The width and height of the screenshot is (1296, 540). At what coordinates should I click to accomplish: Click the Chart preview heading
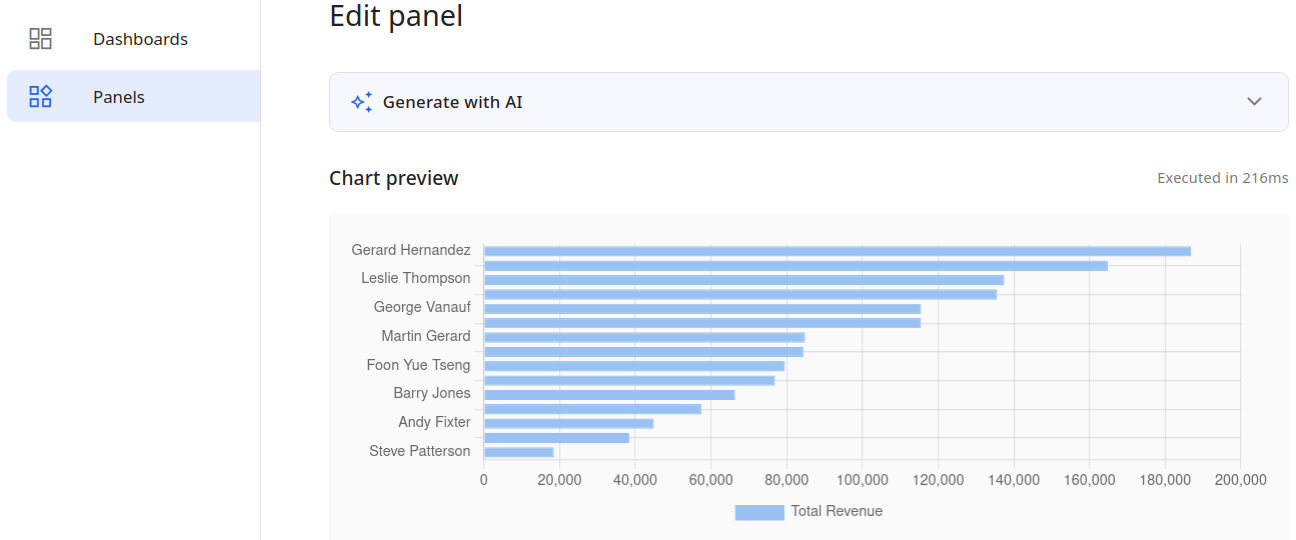click(393, 178)
